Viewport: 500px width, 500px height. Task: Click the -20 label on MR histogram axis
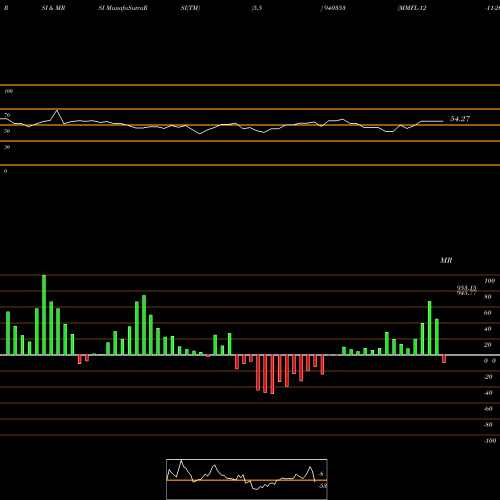point(488,377)
